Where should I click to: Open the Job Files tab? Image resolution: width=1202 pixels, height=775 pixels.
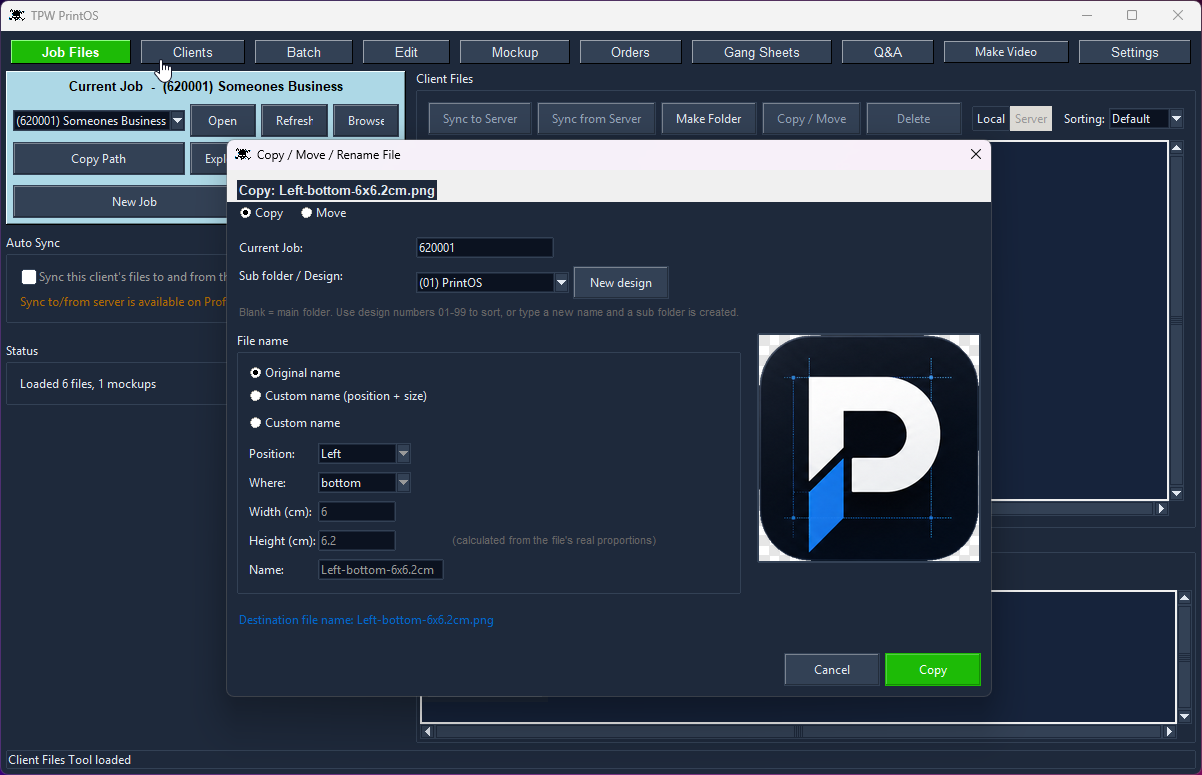click(70, 52)
